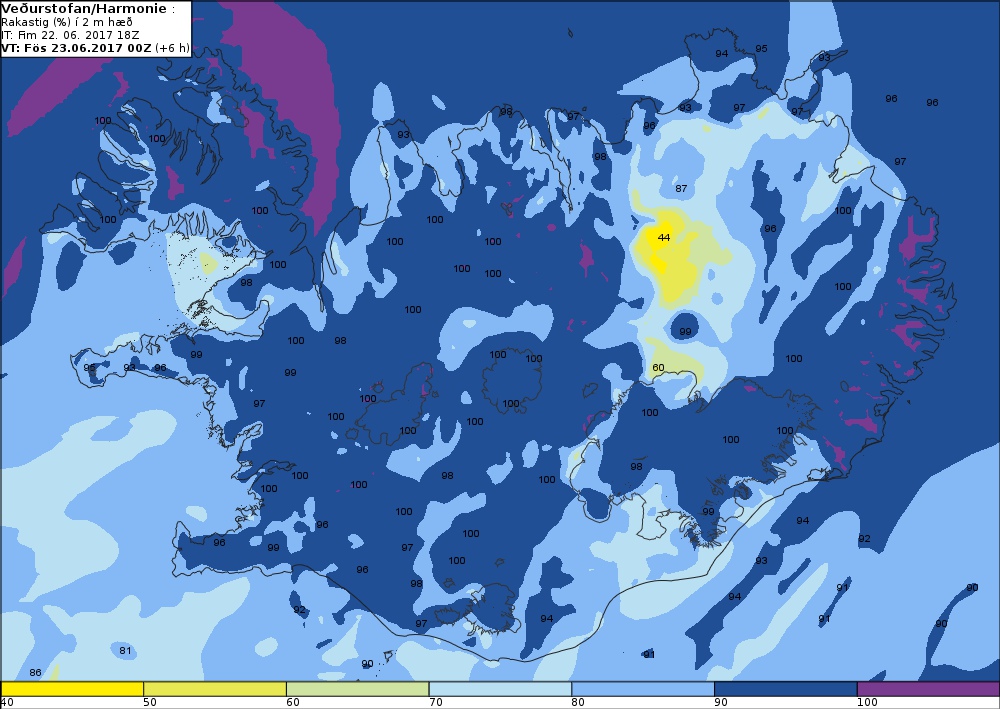
Task: Click the 44 value in the yellow area
Action: click(663, 237)
